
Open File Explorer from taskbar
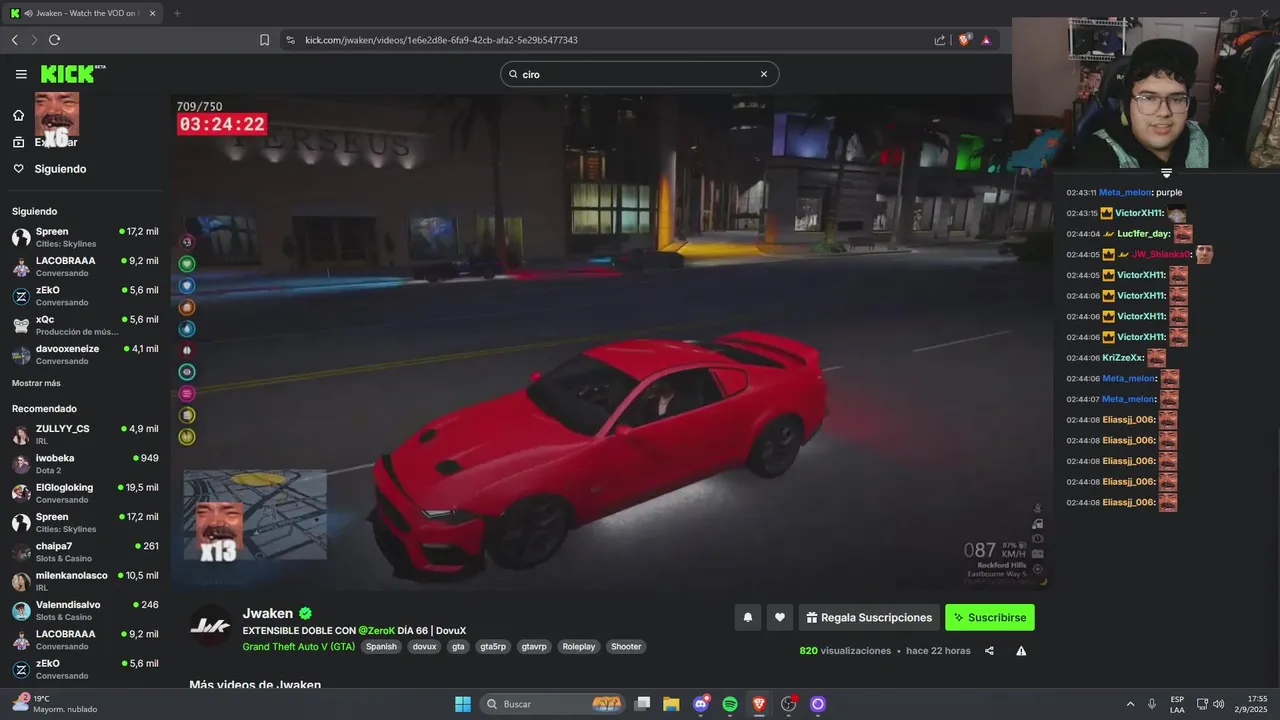coord(671,704)
